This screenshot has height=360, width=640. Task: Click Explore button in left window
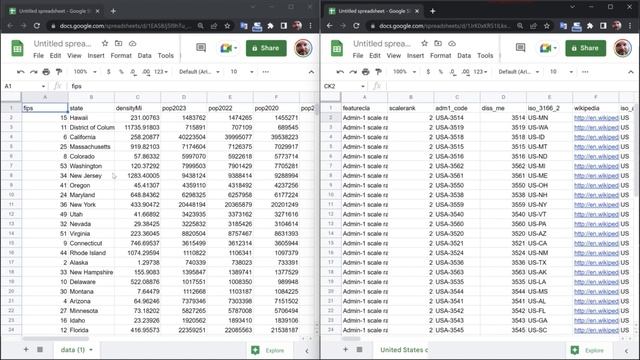pos(268,350)
